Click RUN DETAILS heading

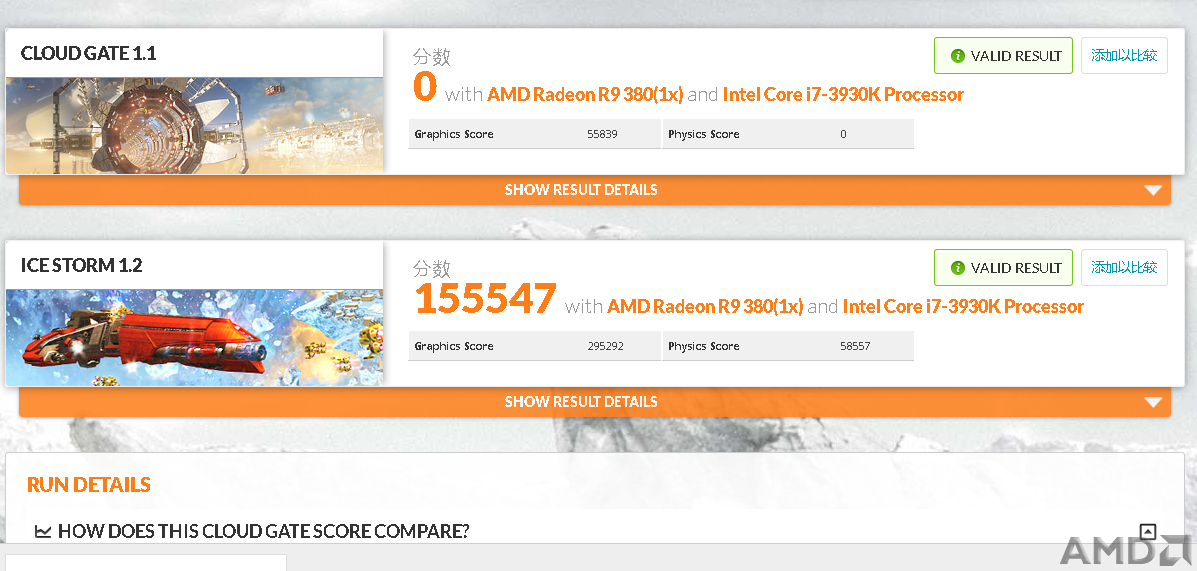(89, 485)
